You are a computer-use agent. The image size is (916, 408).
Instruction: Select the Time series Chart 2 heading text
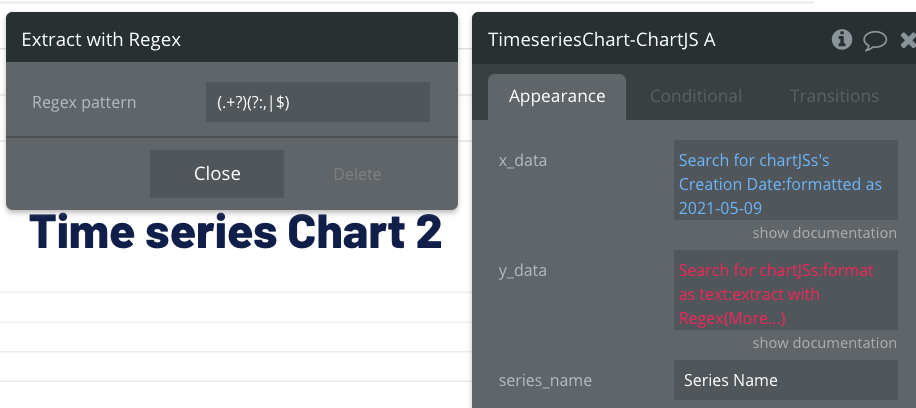coord(236,232)
